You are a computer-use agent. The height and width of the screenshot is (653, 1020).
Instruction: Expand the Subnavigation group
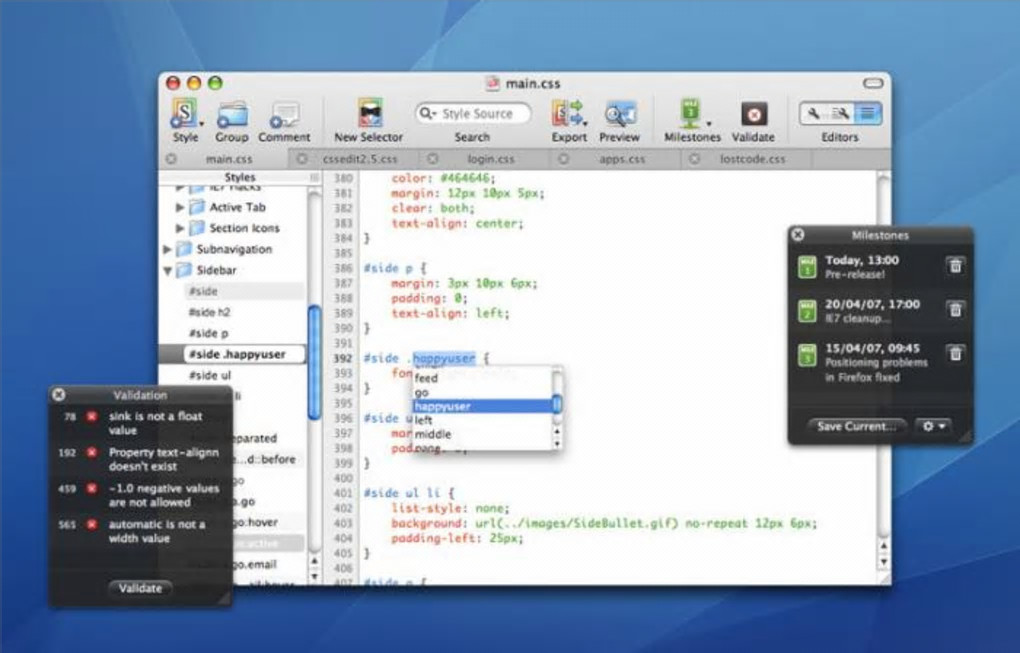(167, 249)
